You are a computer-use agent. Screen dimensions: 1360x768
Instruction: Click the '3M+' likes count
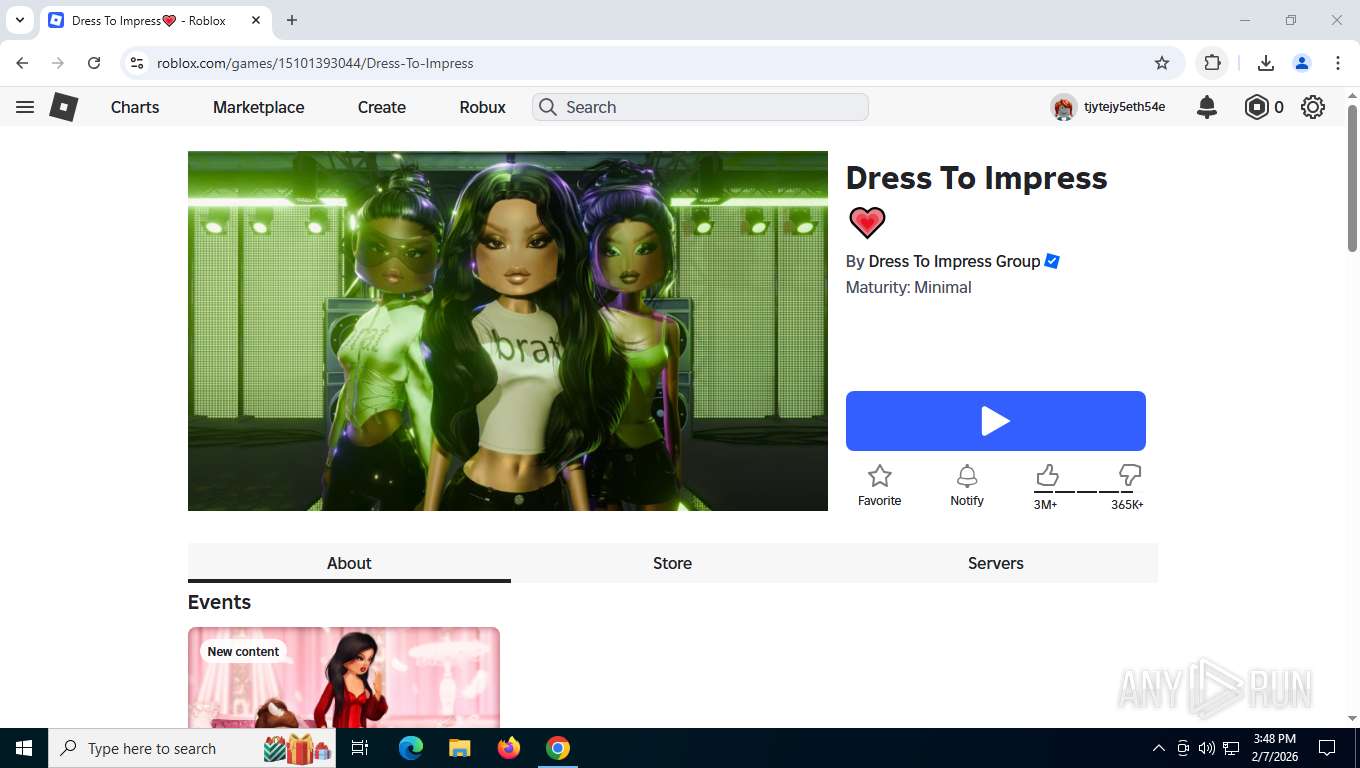[1045, 505]
